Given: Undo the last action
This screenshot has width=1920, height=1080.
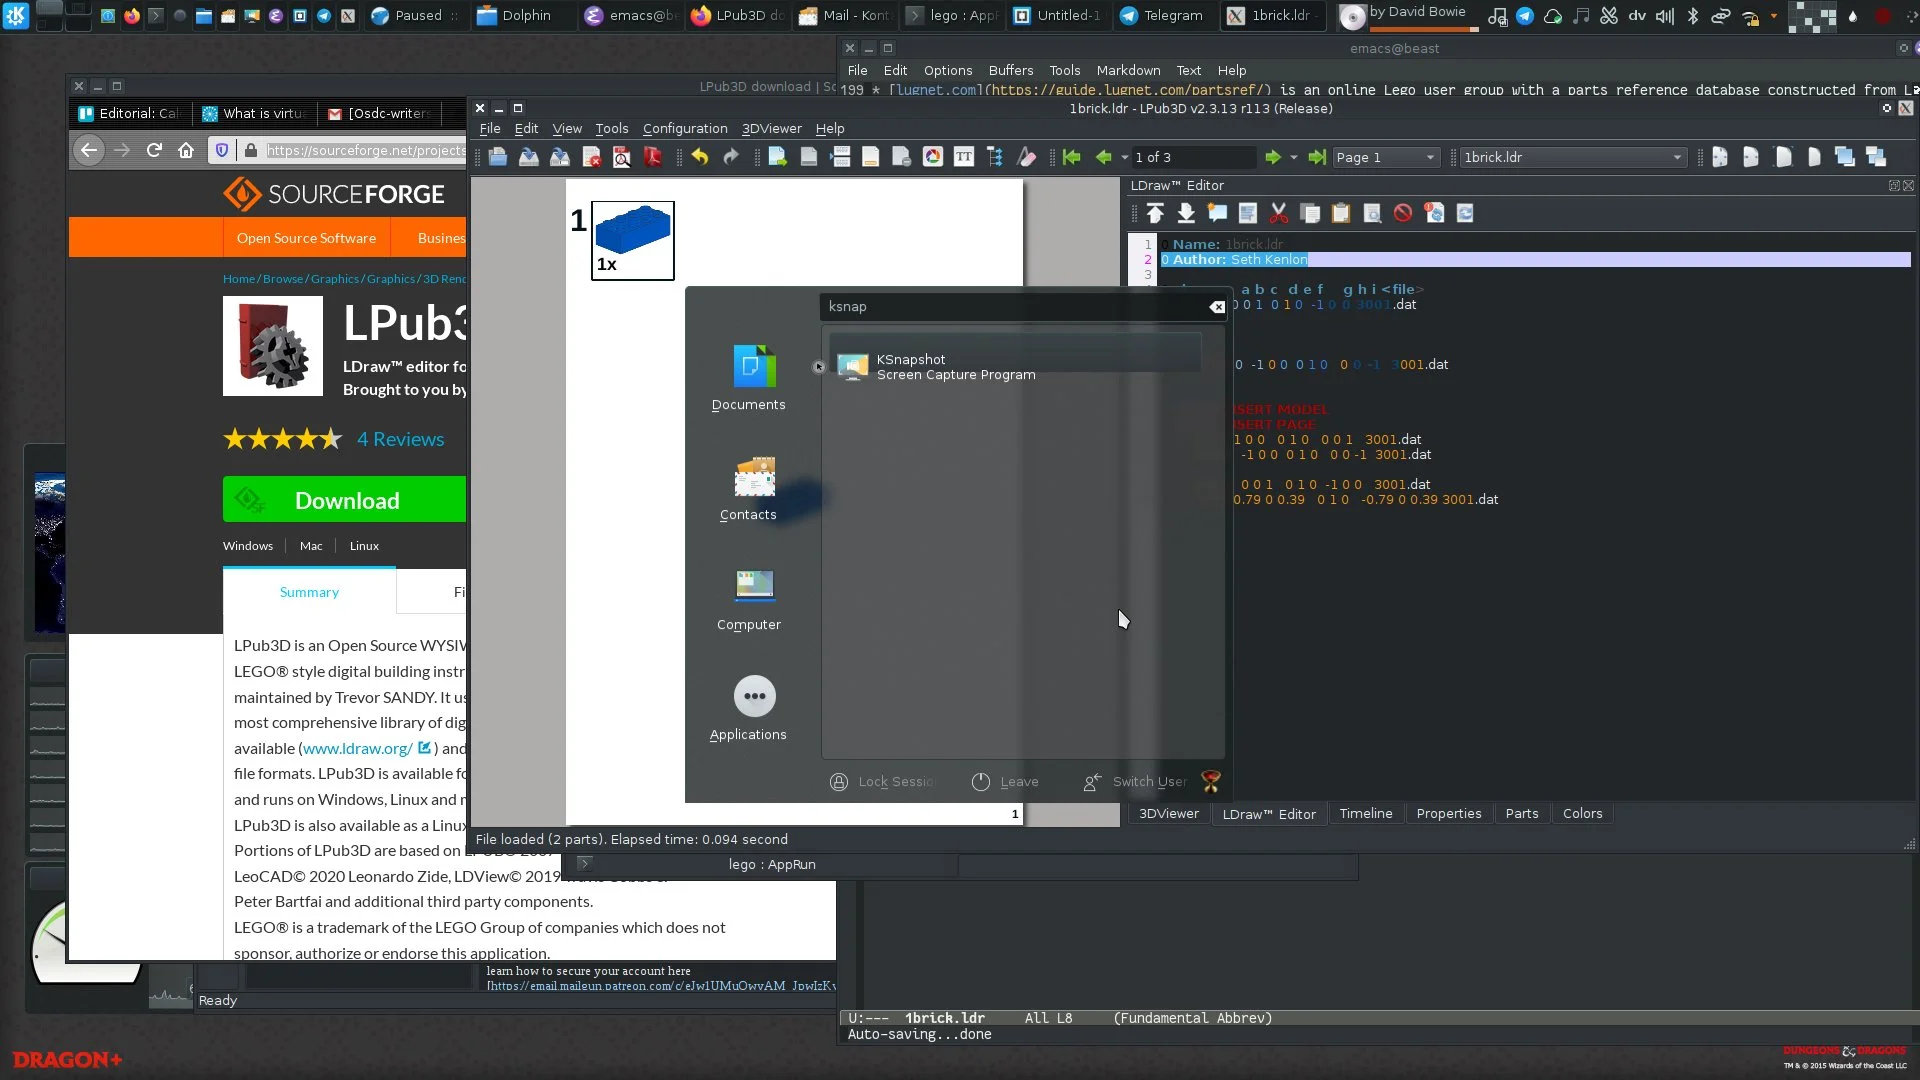Looking at the screenshot, I should (x=699, y=157).
